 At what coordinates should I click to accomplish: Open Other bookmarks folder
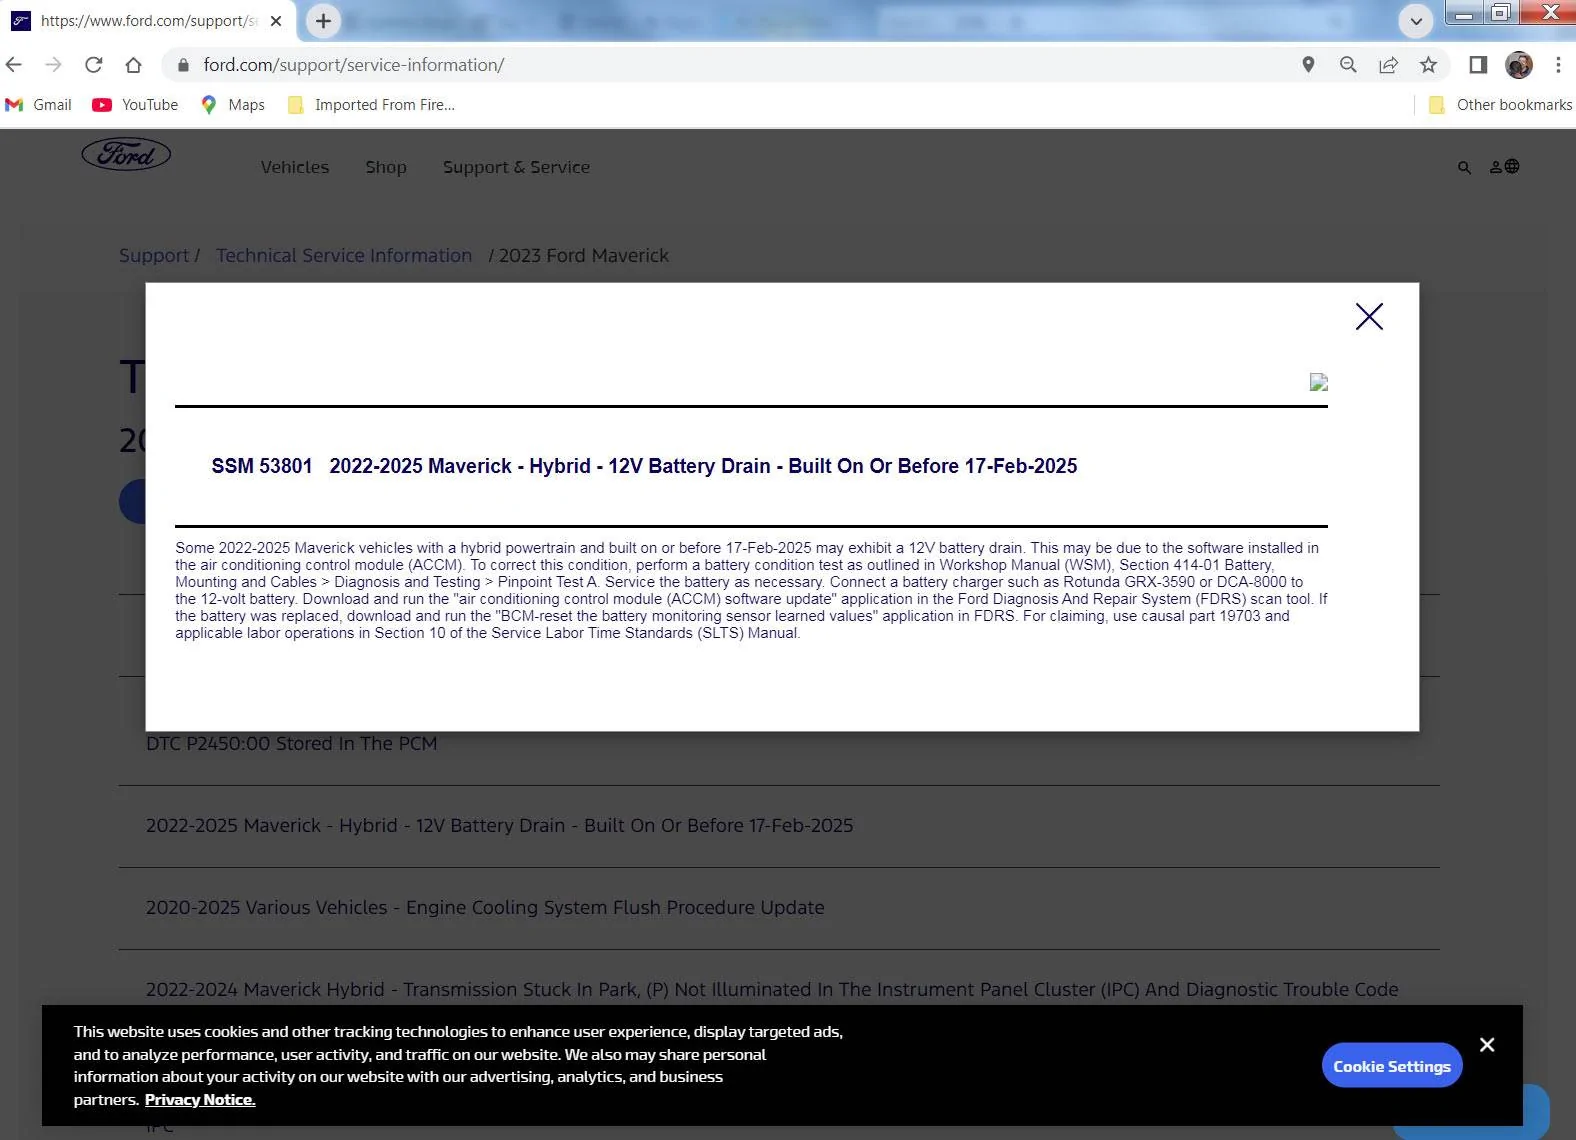click(x=1500, y=105)
